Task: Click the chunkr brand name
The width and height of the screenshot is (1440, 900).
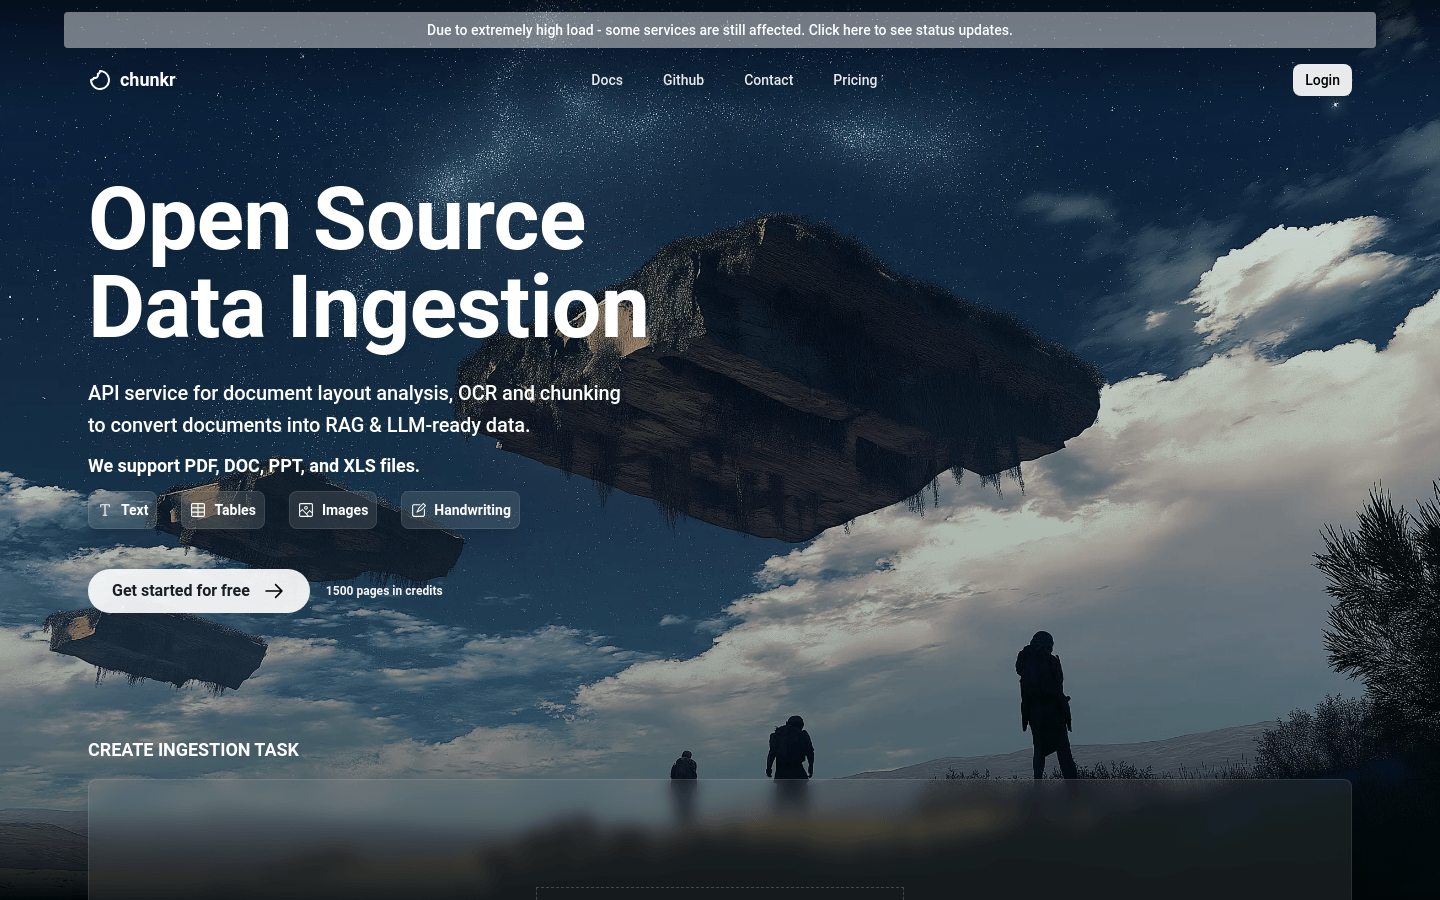Action: (x=148, y=80)
